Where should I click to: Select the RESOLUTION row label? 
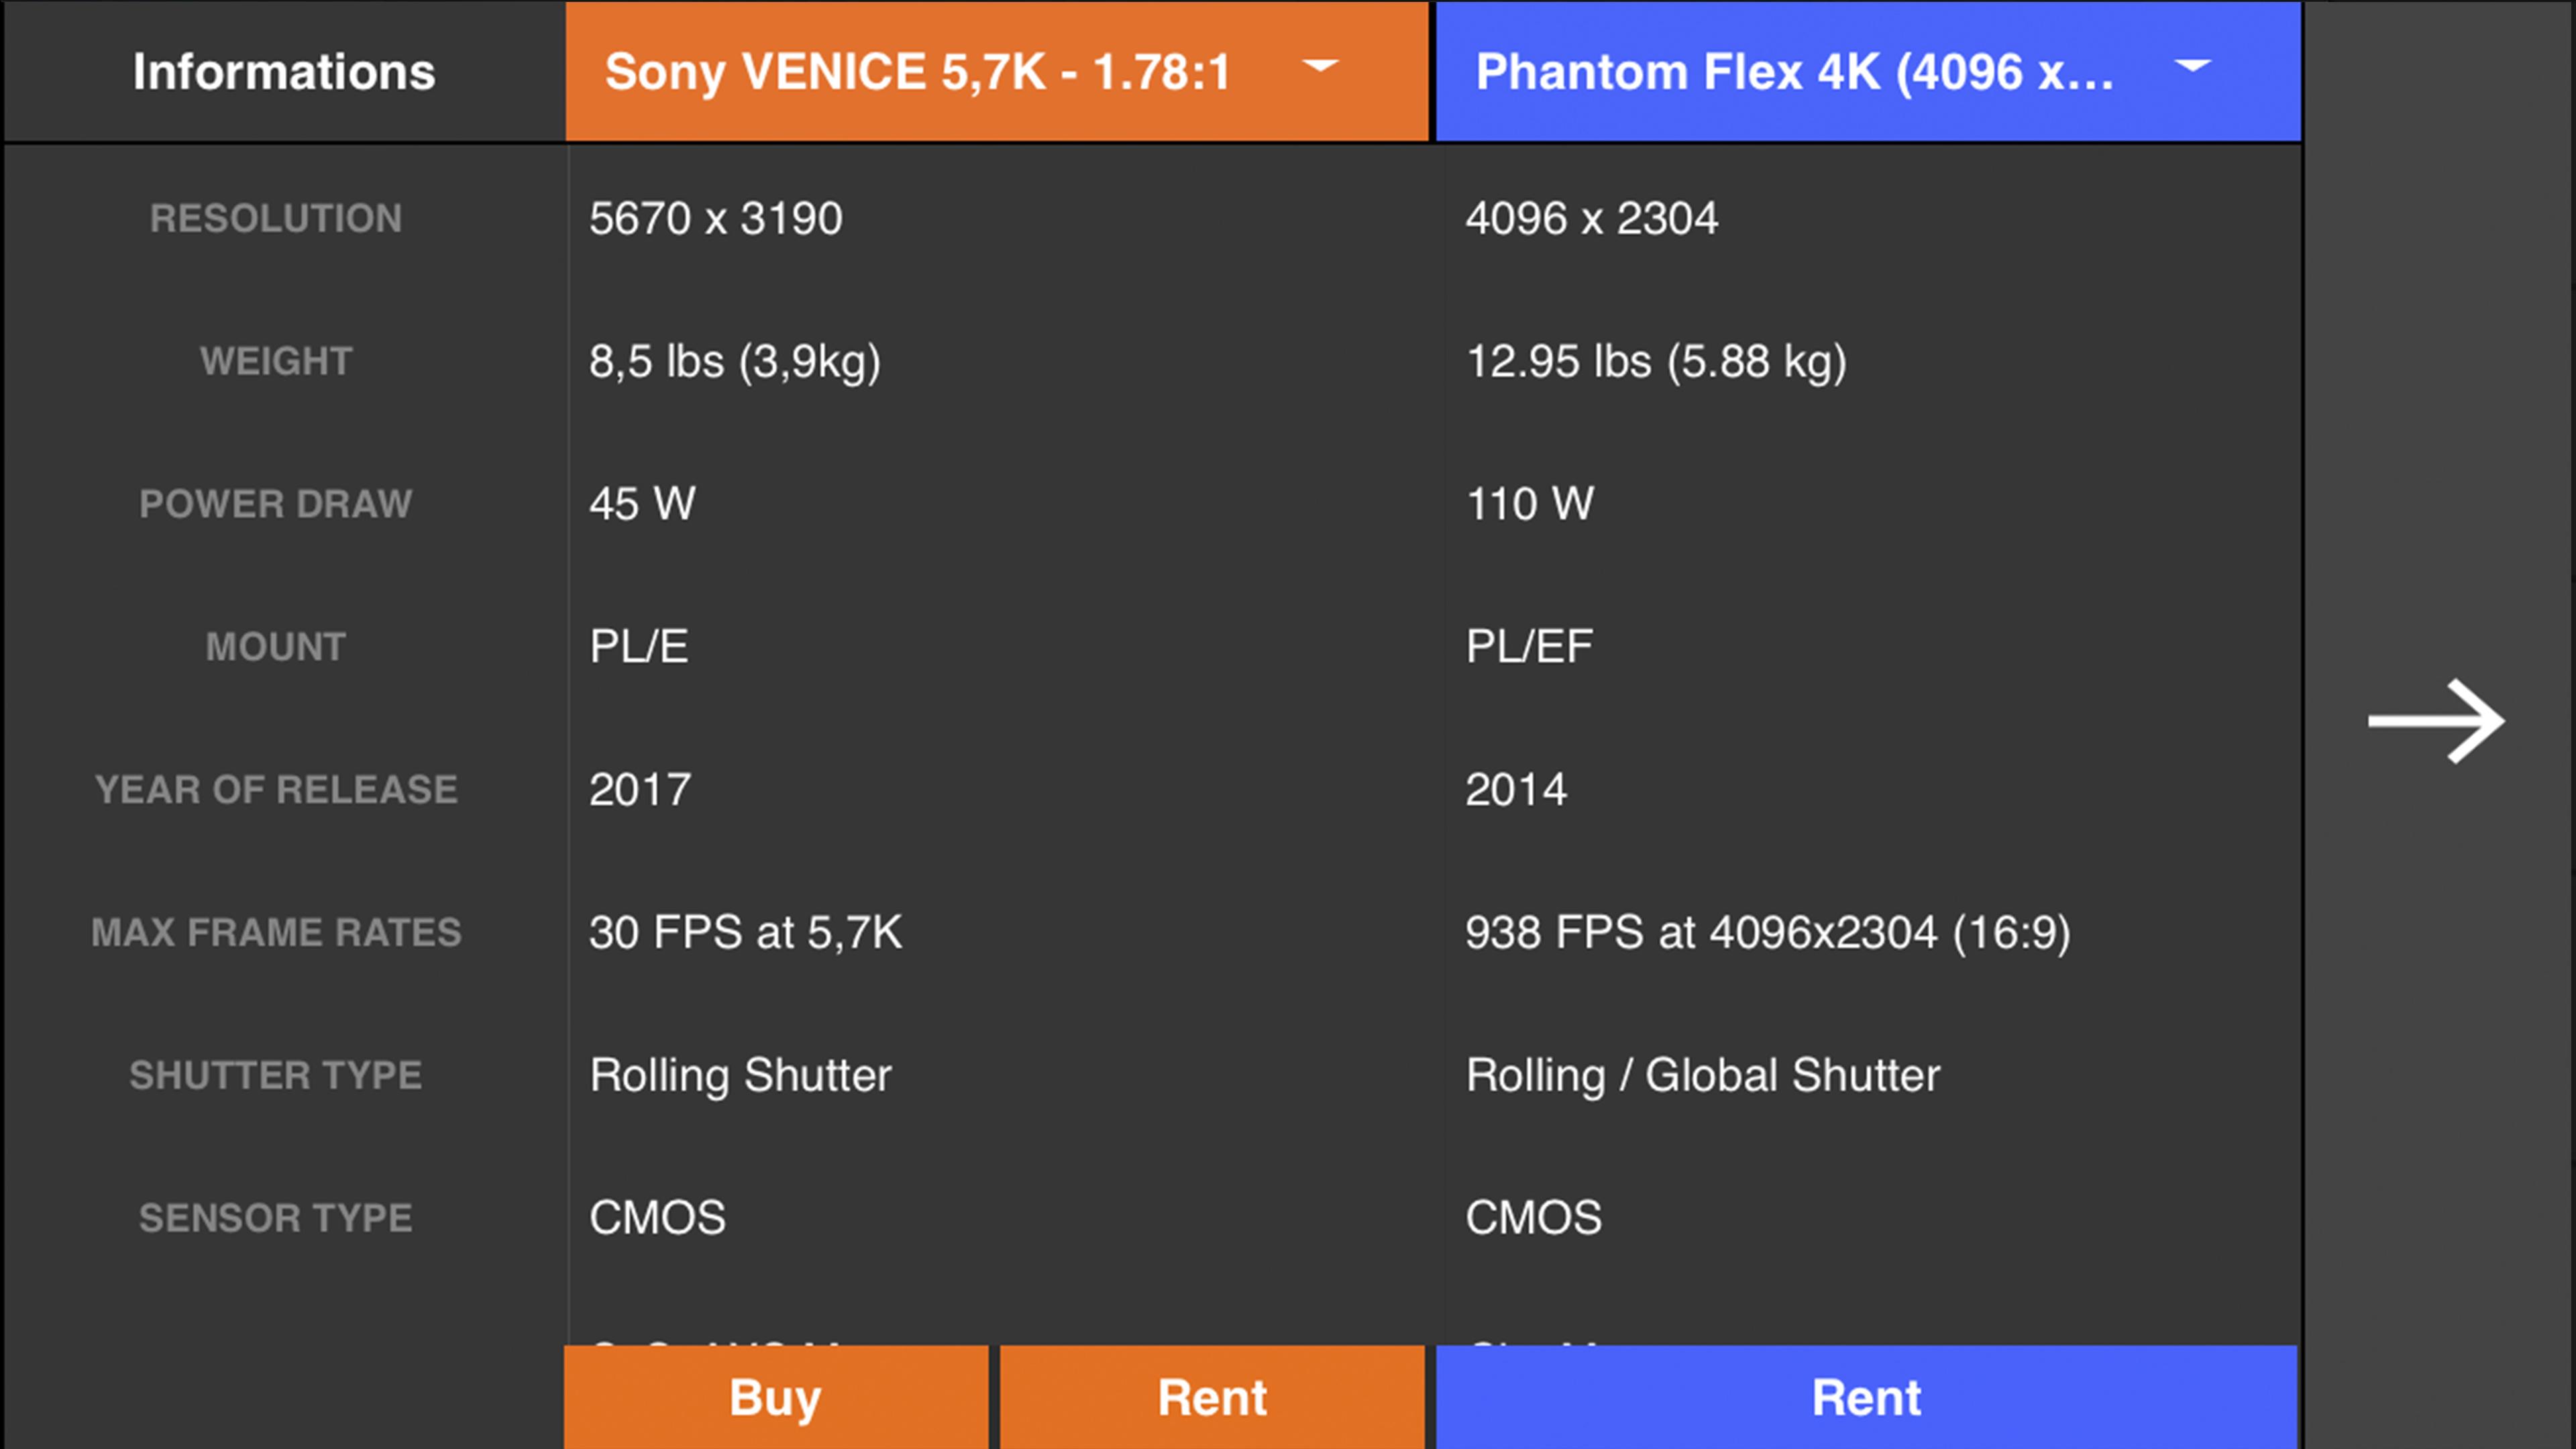coord(276,218)
